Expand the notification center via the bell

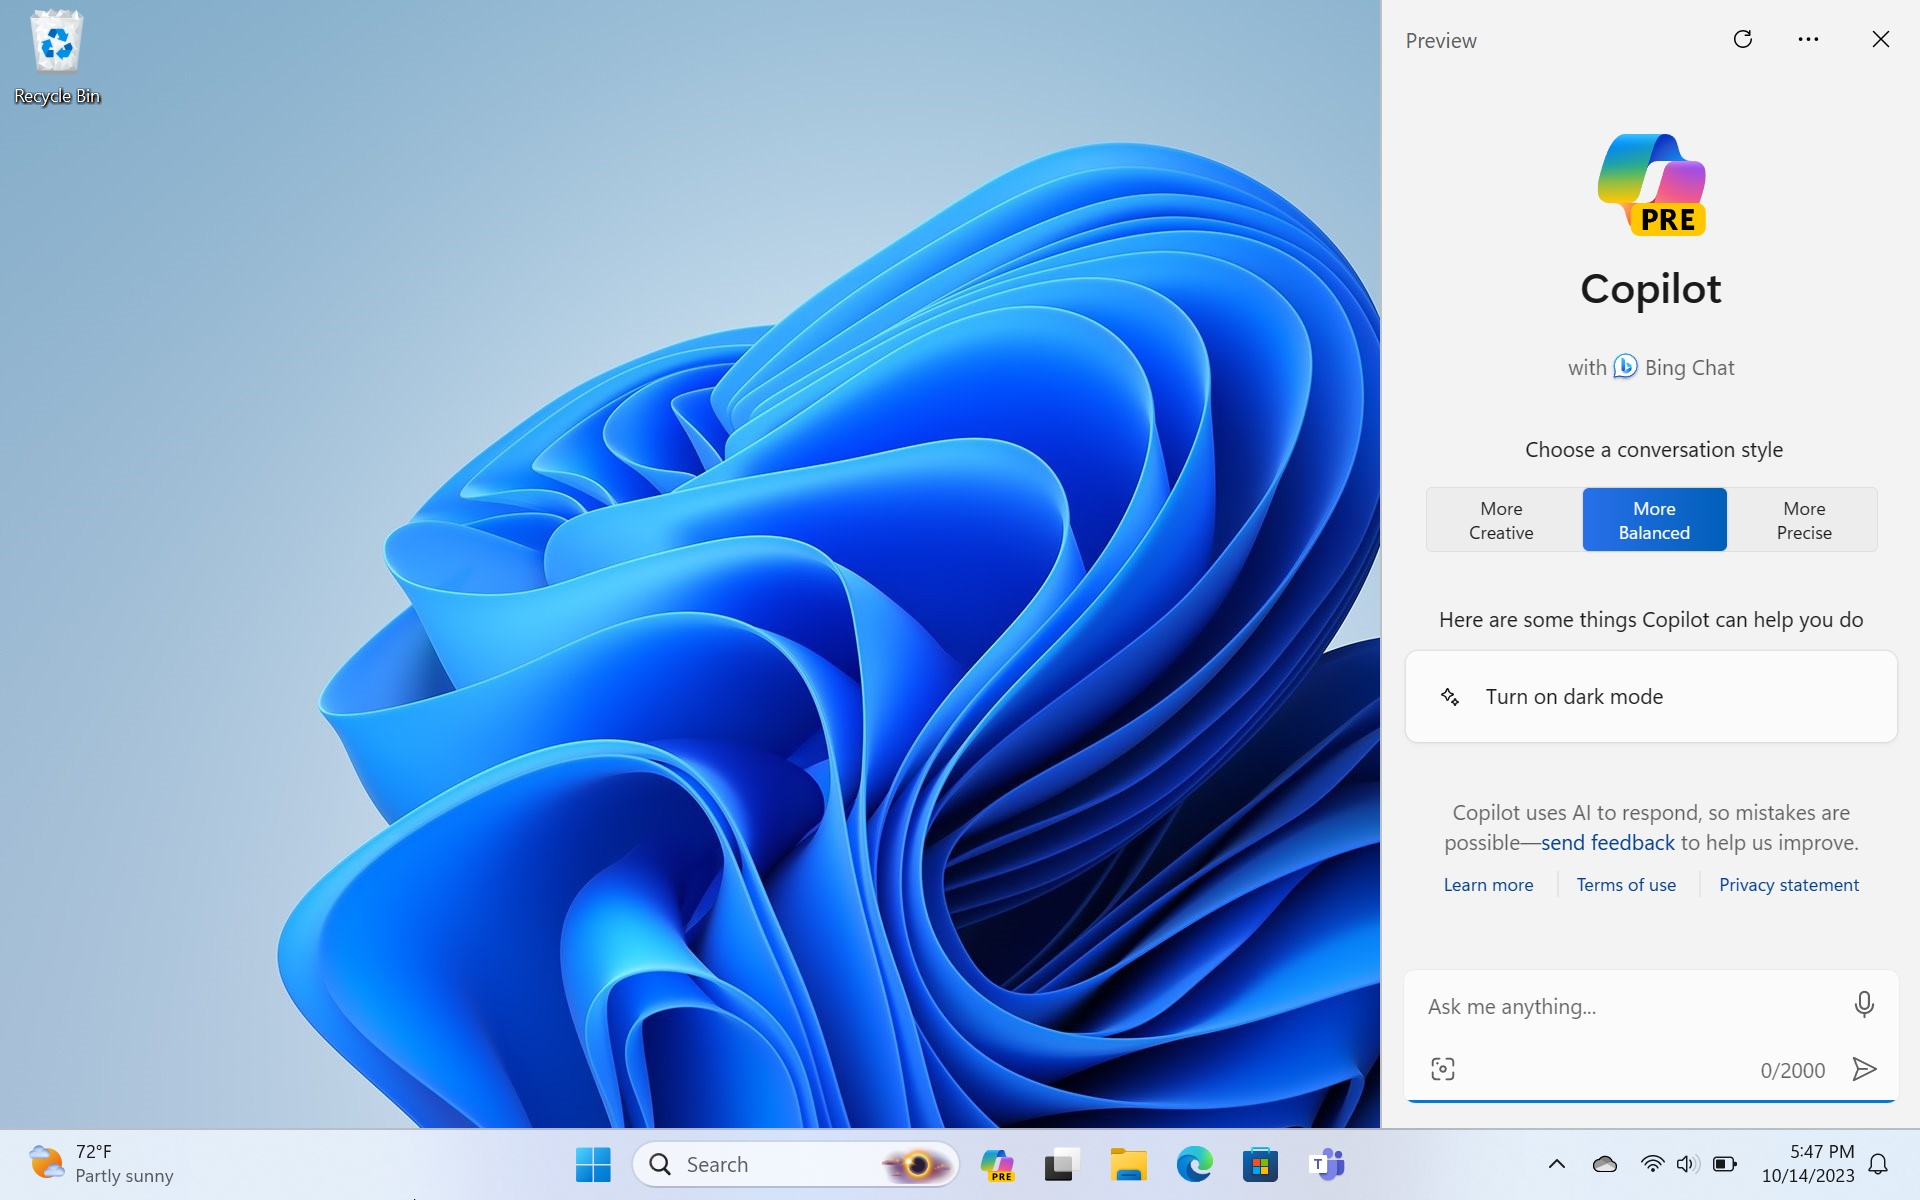click(1878, 1164)
